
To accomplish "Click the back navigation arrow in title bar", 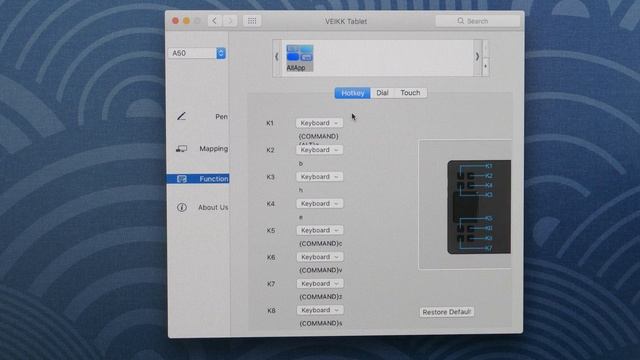I will pyautogui.click(x=214, y=21).
